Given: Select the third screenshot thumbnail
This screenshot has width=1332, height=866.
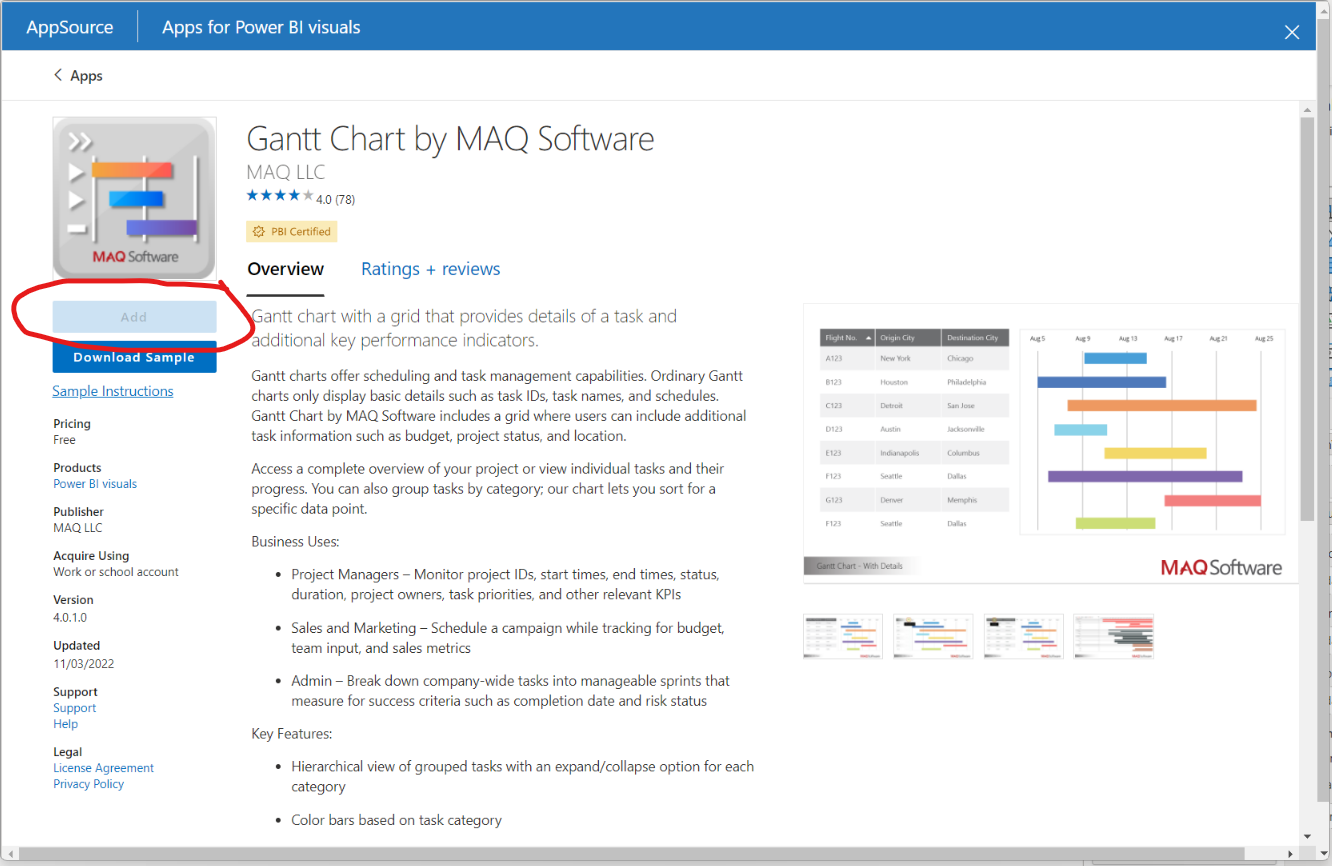Looking at the screenshot, I should pos(1023,636).
